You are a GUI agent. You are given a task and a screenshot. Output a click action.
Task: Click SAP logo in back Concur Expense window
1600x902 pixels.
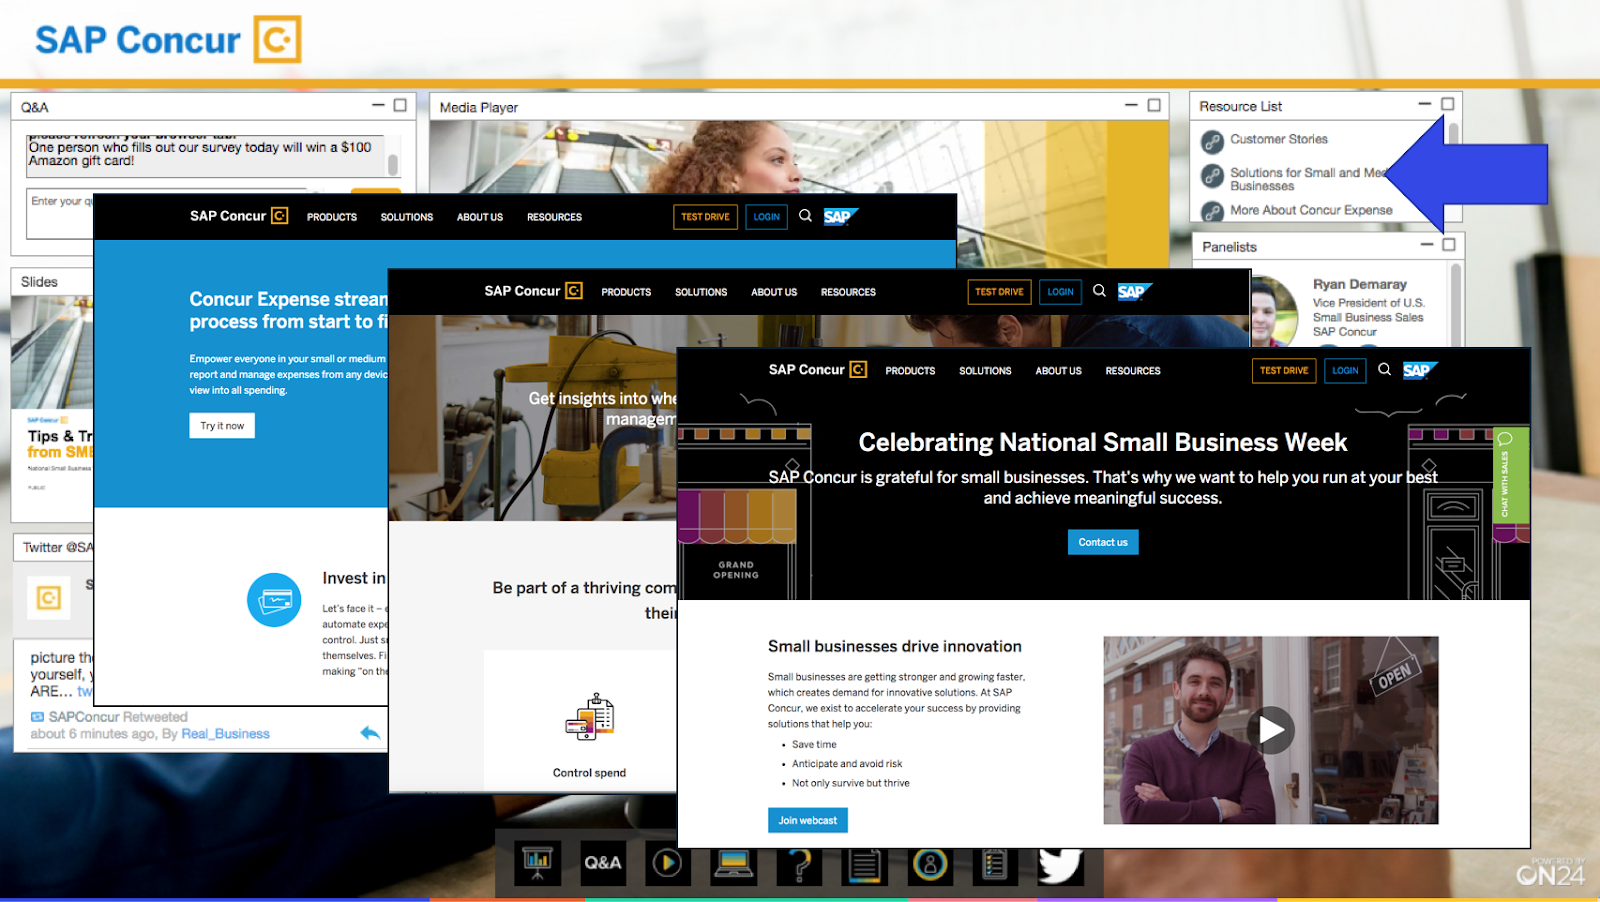pyautogui.click(x=841, y=216)
